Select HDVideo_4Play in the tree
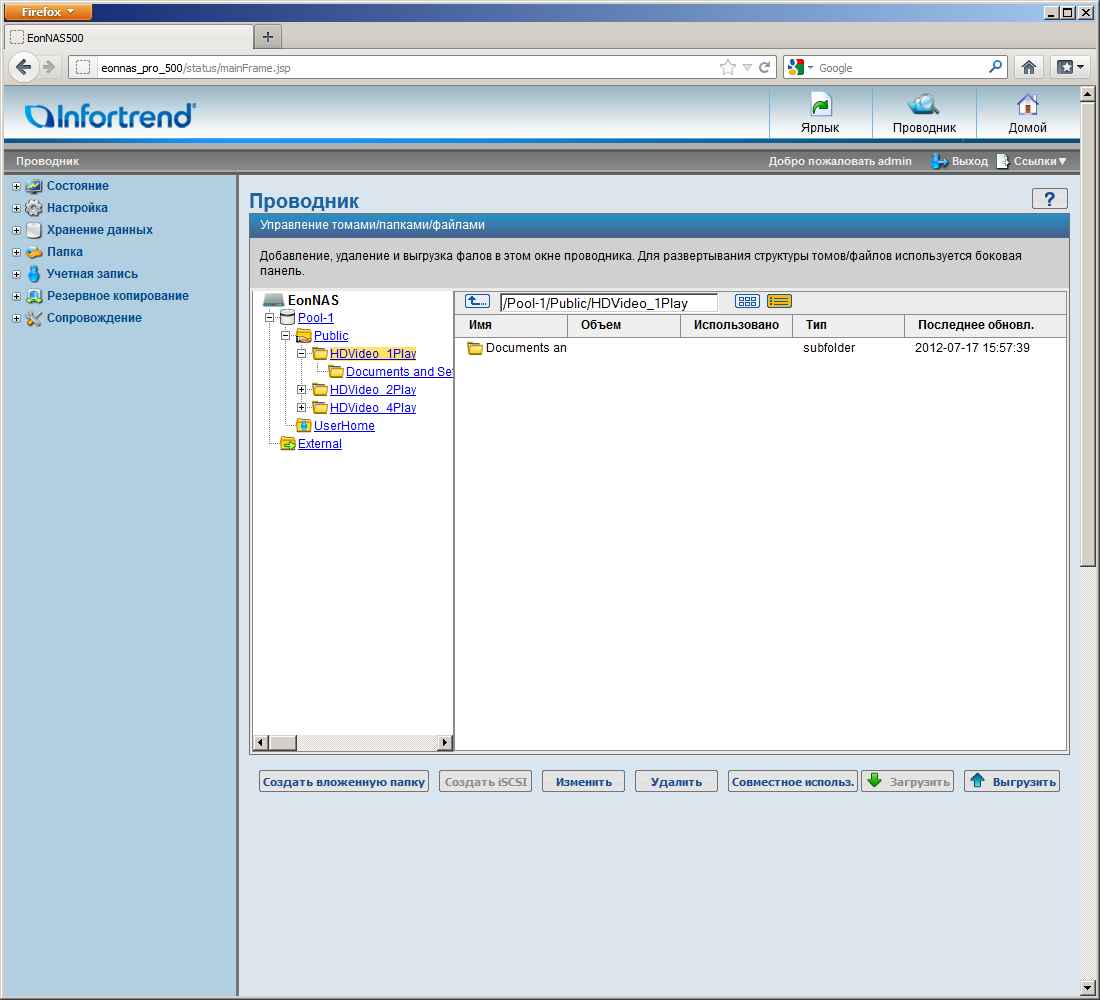Viewport: 1100px width, 1000px height. click(373, 408)
